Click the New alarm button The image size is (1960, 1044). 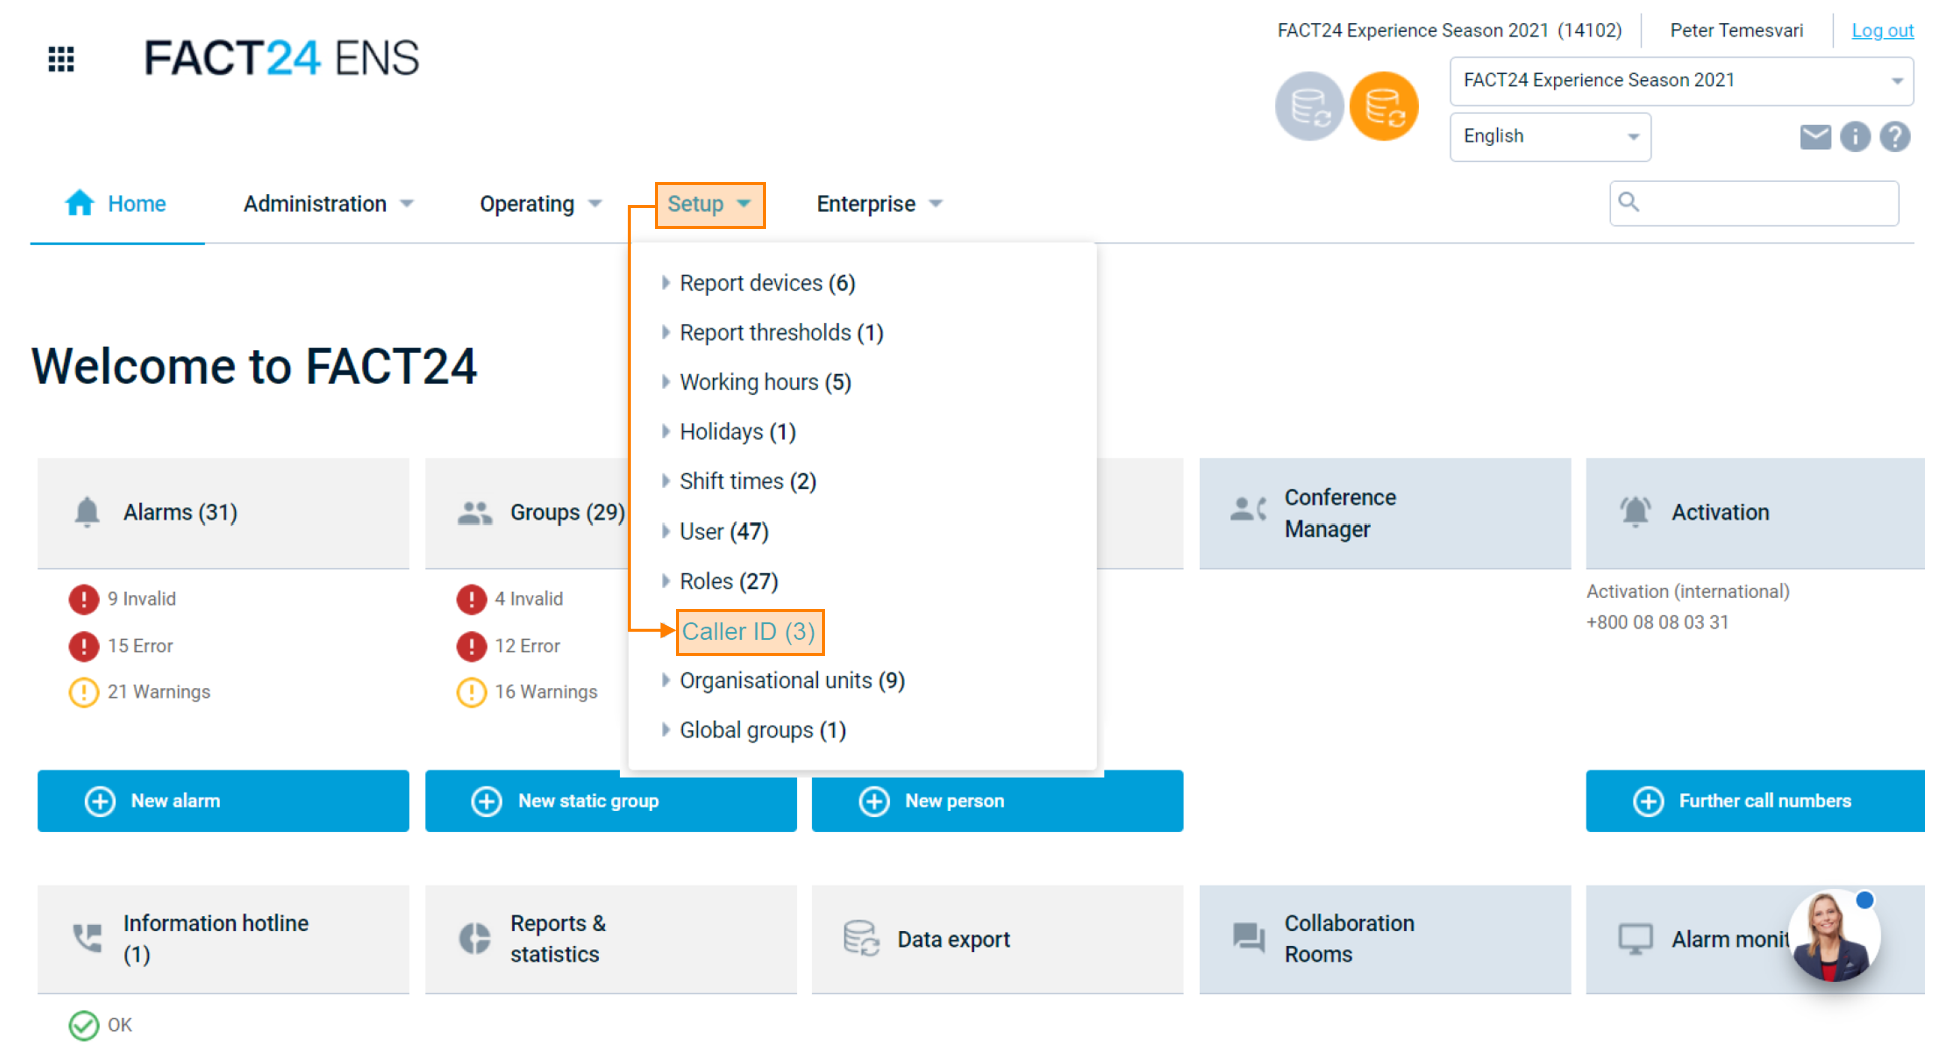click(223, 801)
